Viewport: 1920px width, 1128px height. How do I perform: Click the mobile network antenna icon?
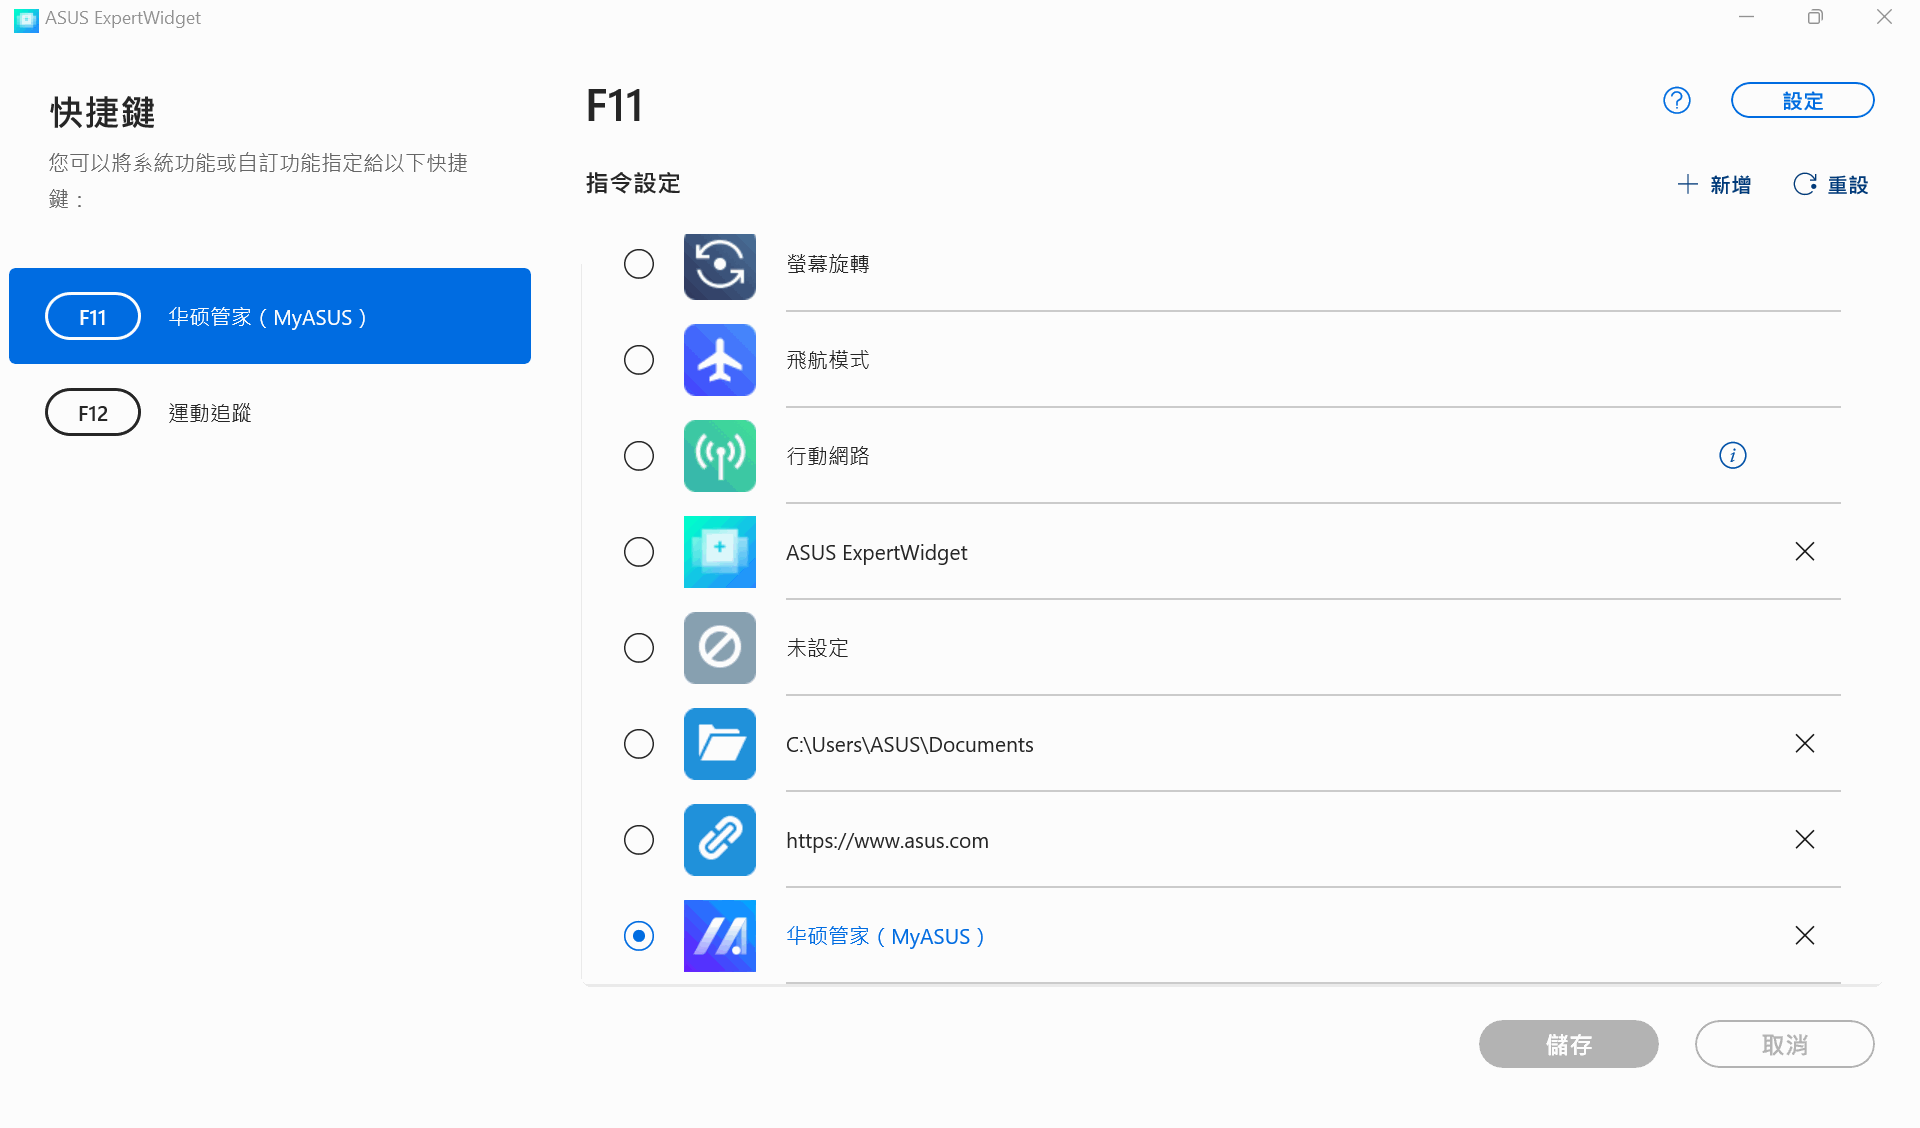pyautogui.click(x=719, y=456)
